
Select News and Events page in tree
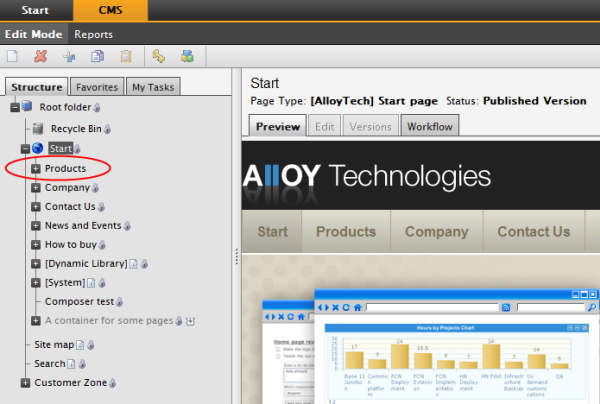tap(82, 226)
